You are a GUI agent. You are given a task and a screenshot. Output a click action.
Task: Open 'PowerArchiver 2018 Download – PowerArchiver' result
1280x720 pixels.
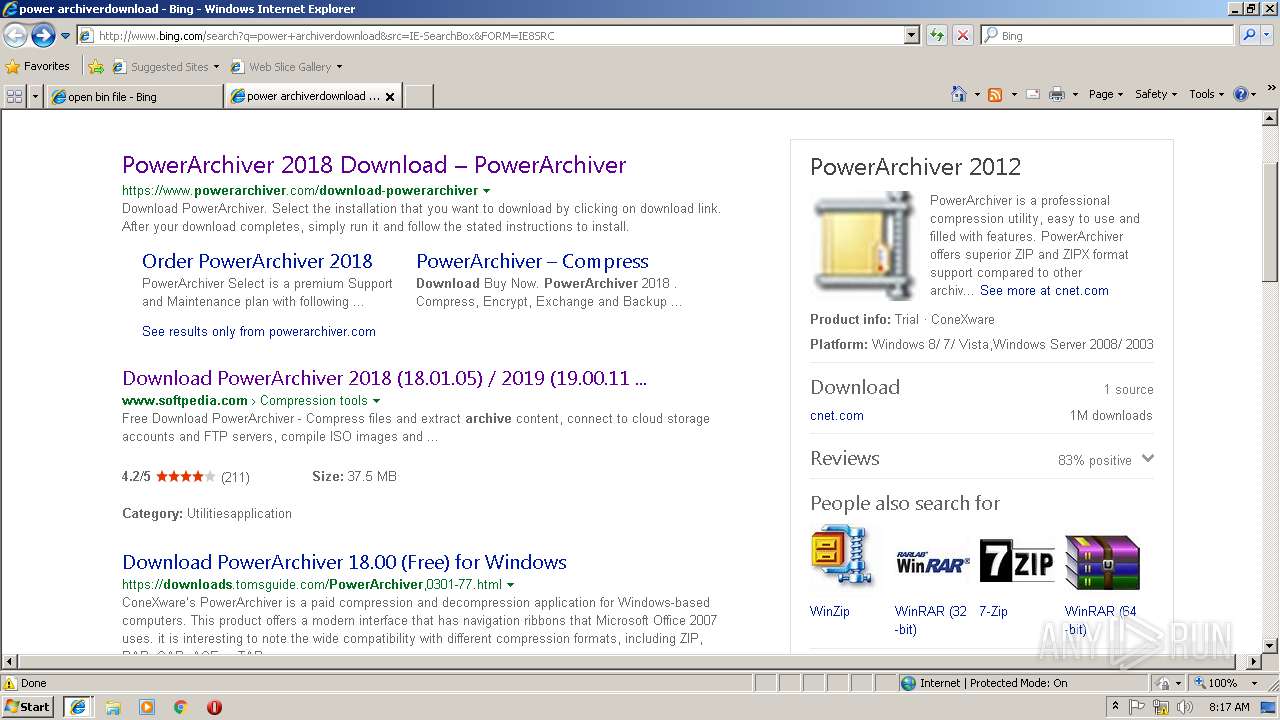pos(374,165)
